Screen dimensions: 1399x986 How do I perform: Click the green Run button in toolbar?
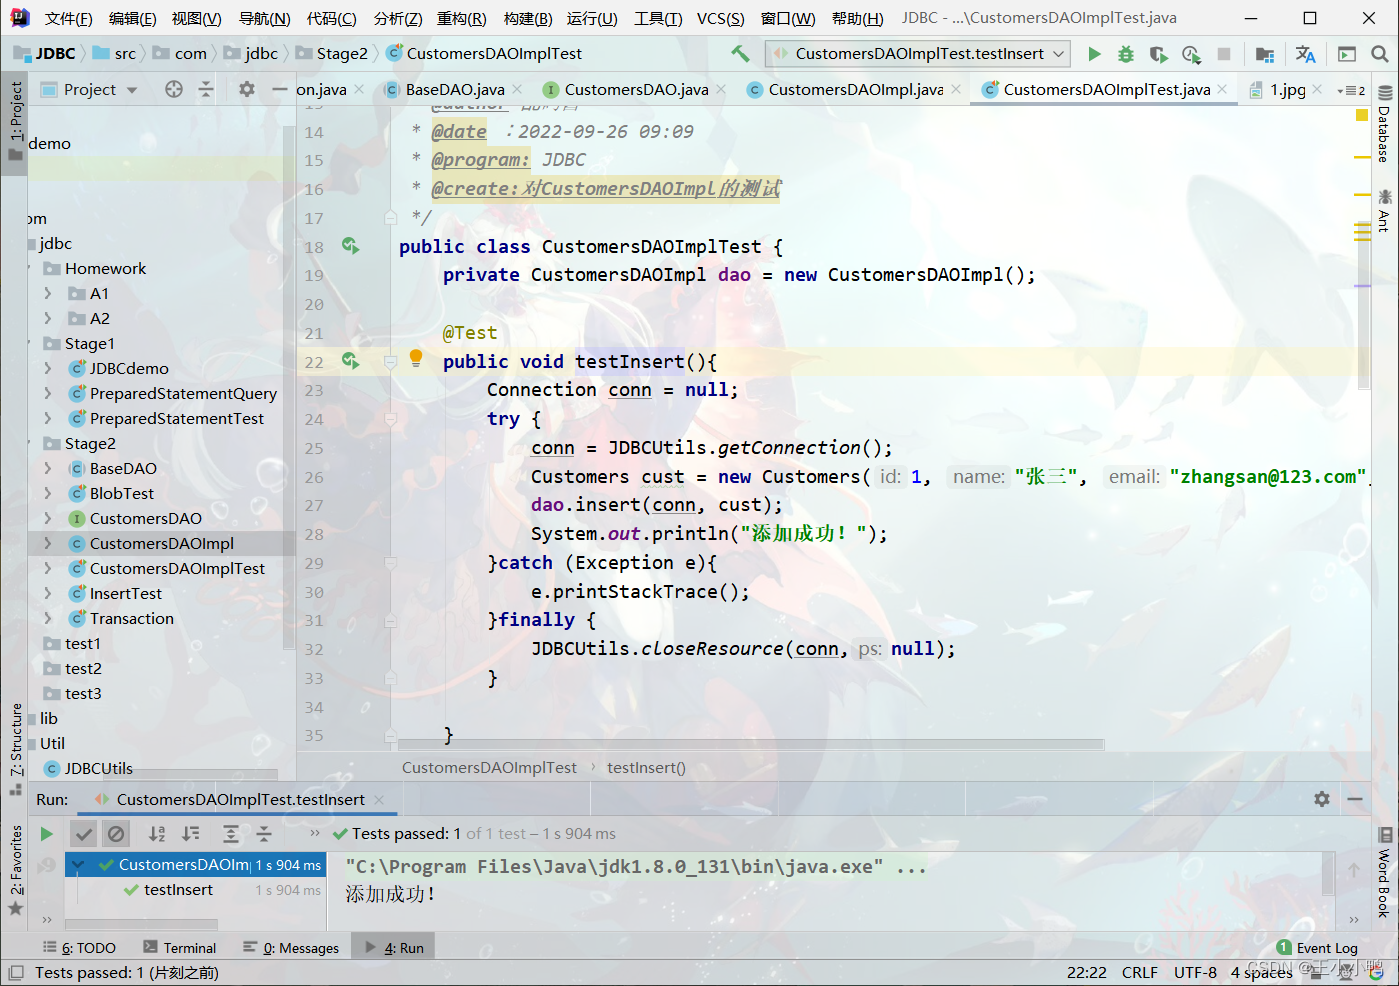point(1094,54)
